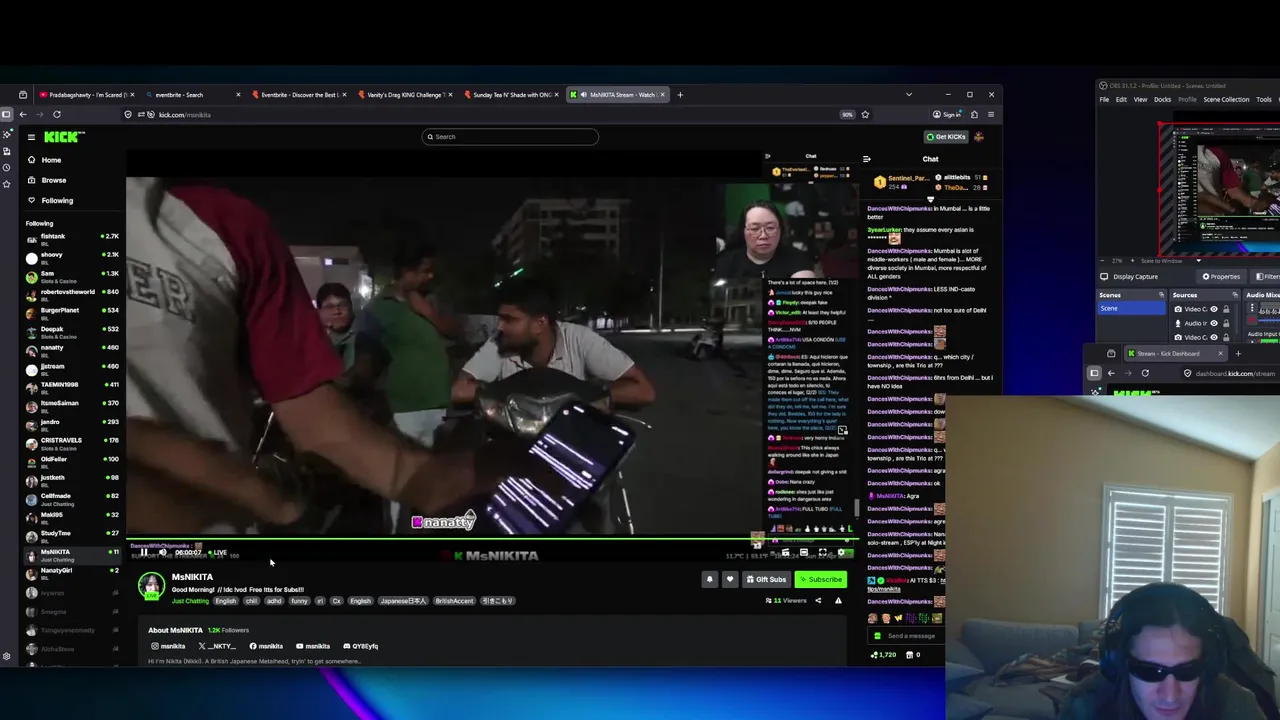1280x720 pixels.
Task: Open MsNIKITA's Instagram link
Action: (x=168, y=646)
